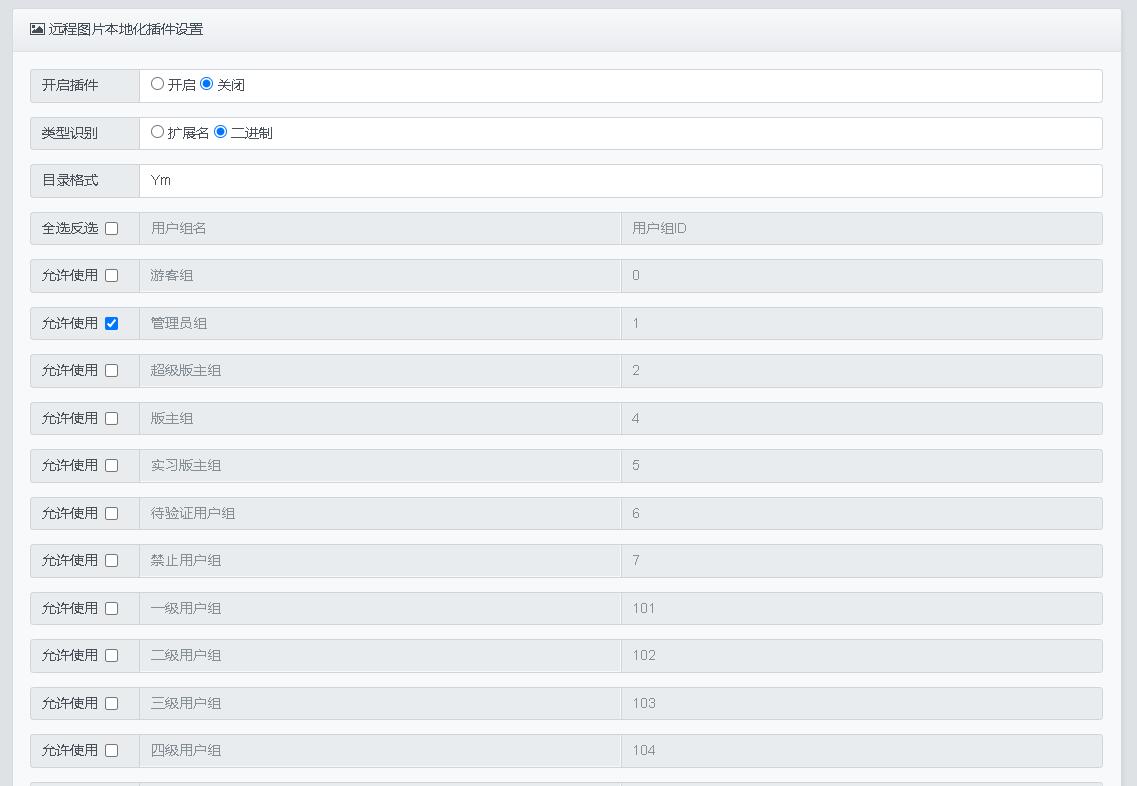The height and width of the screenshot is (786, 1137).
Task: Tick the checkbox for 禁止用户组
Action: point(112,561)
